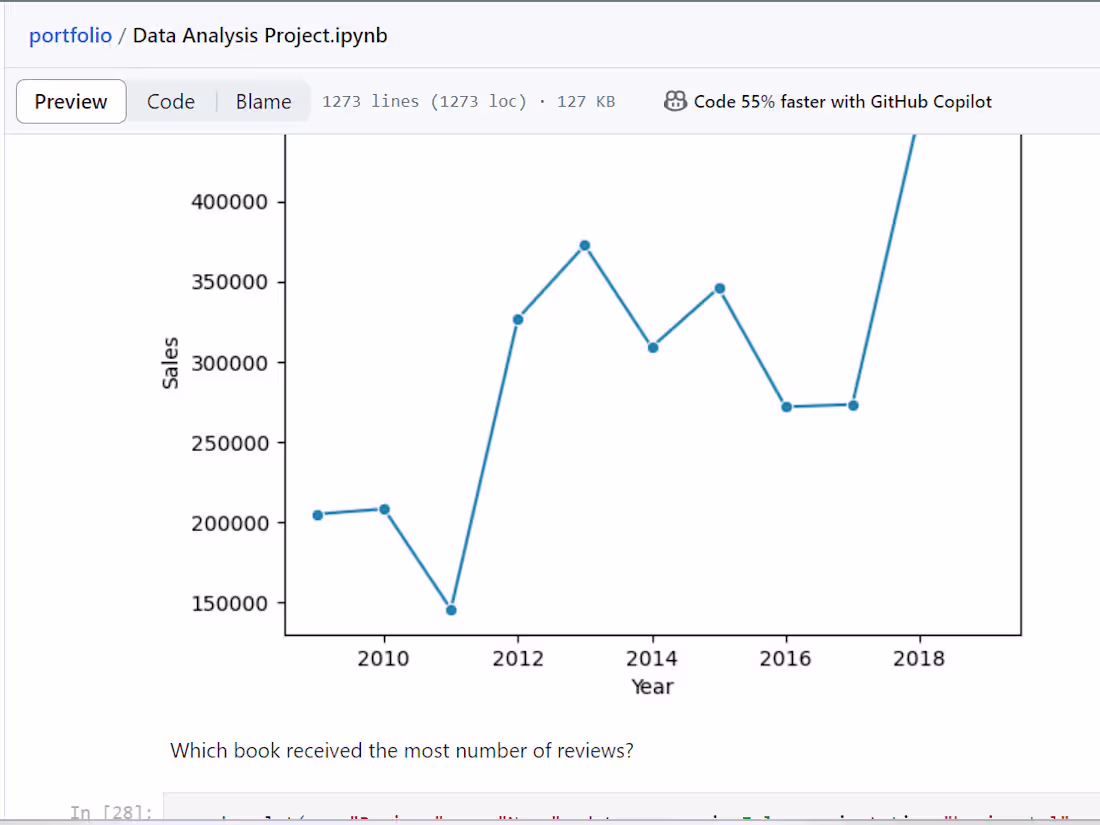The width and height of the screenshot is (1100, 825).
Task: Click the 2013 peak data point
Action: [584, 243]
